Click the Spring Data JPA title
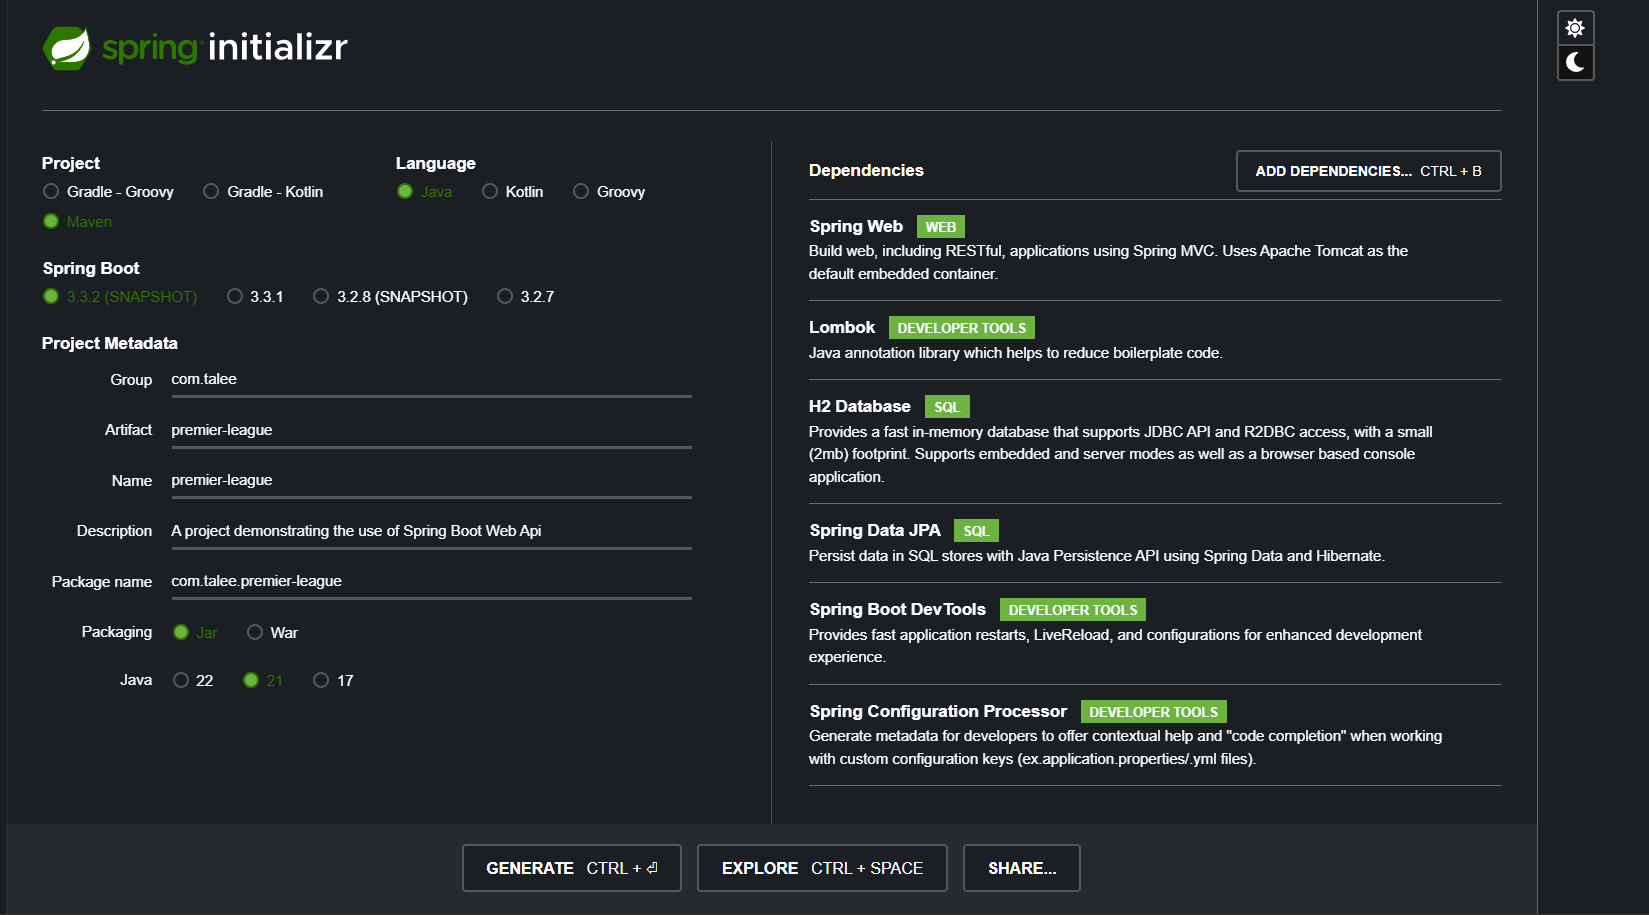Viewport: 1649px width, 915px height. coord(875,531)
